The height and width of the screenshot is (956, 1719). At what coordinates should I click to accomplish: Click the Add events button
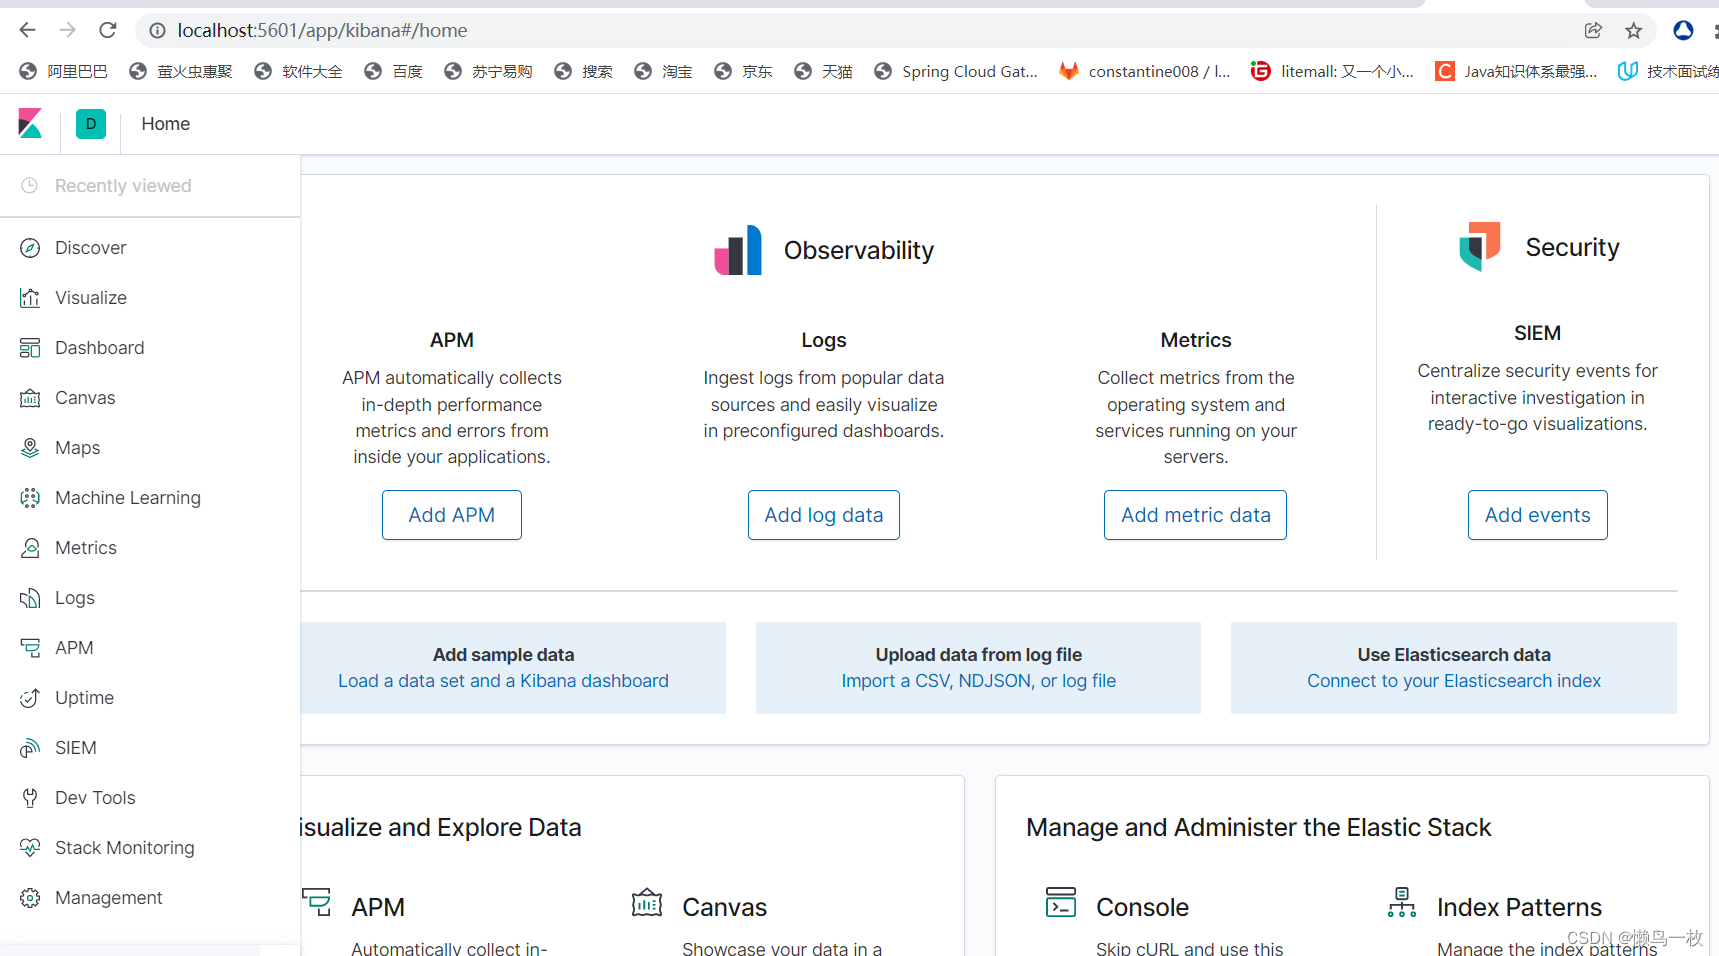tap(1538, 515)
